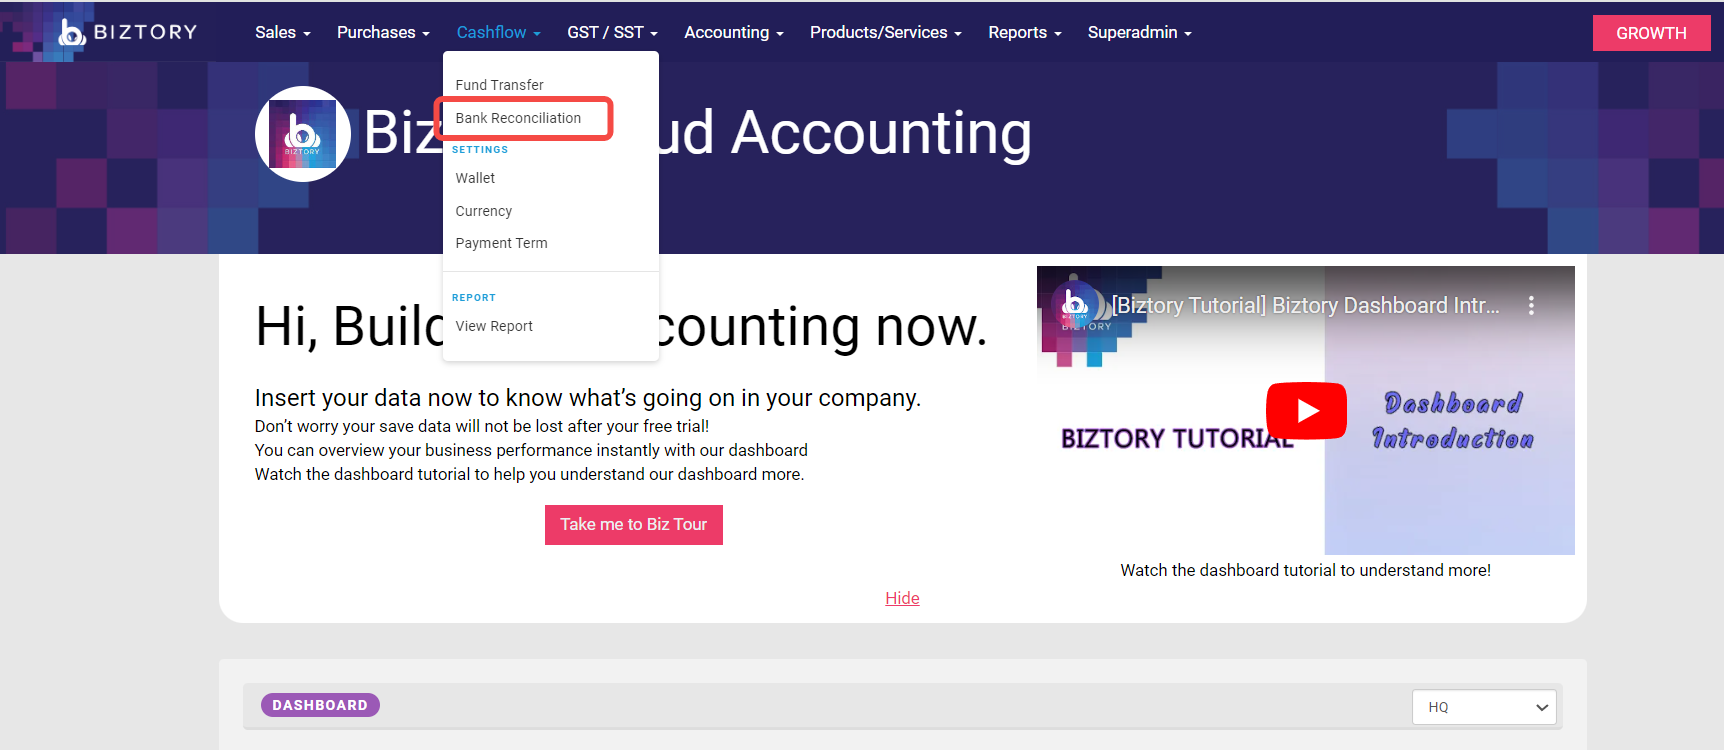This screenshot has width=1724, height=750.
Task: Open the Reports dropdown menu
Action: pyautogui.click(x=1025, y=32)
